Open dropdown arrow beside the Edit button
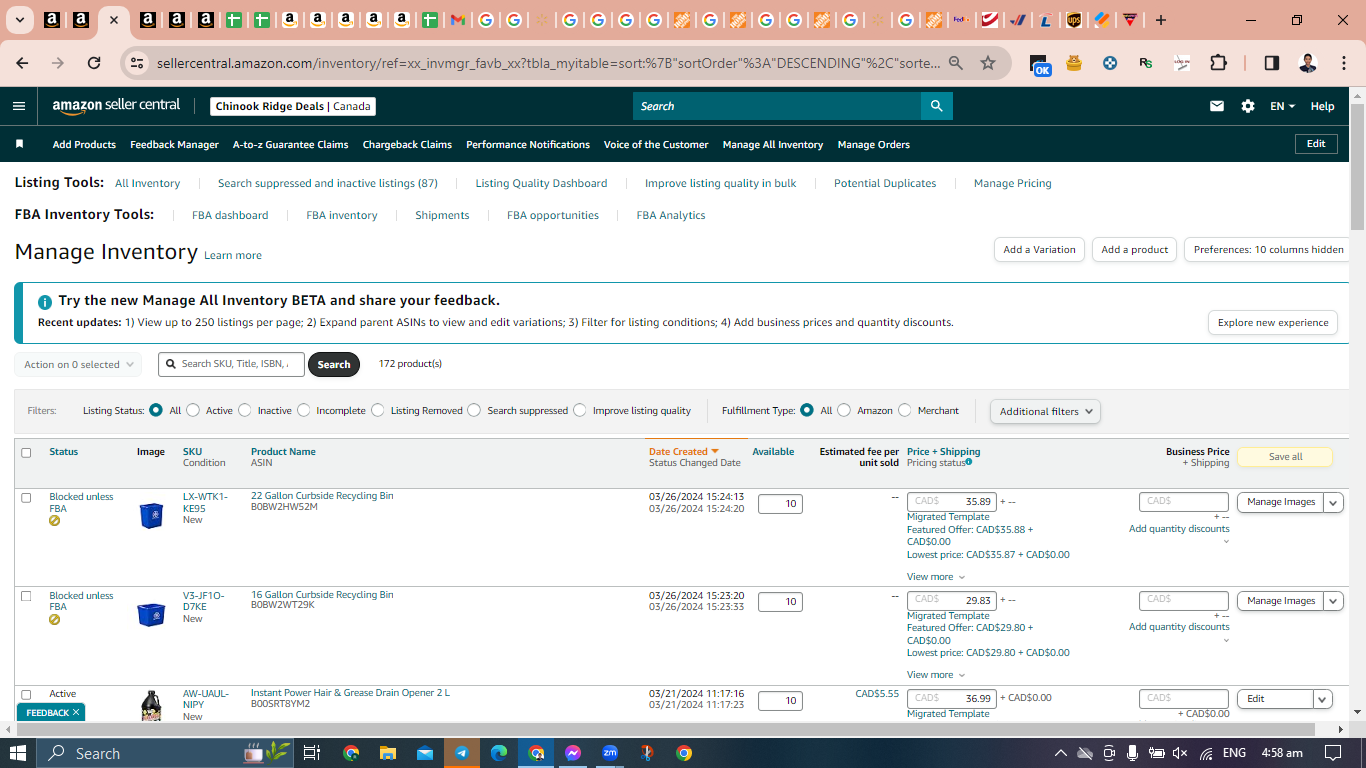 [1323, 699]
